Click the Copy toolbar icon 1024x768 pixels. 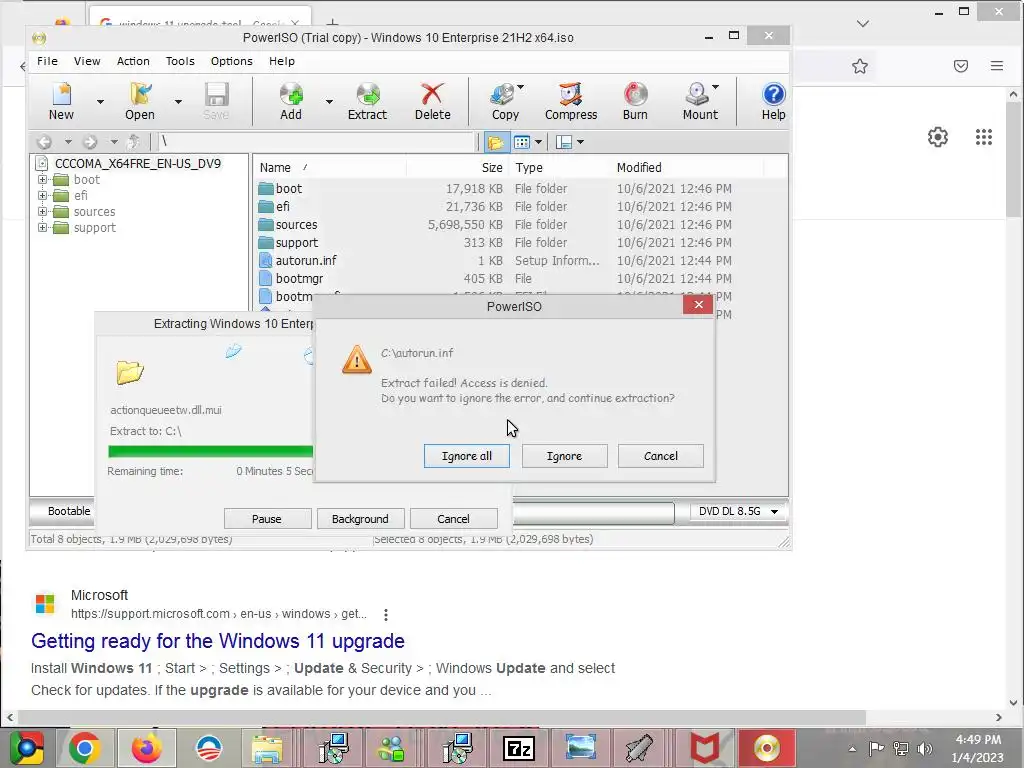coord(505,101)
